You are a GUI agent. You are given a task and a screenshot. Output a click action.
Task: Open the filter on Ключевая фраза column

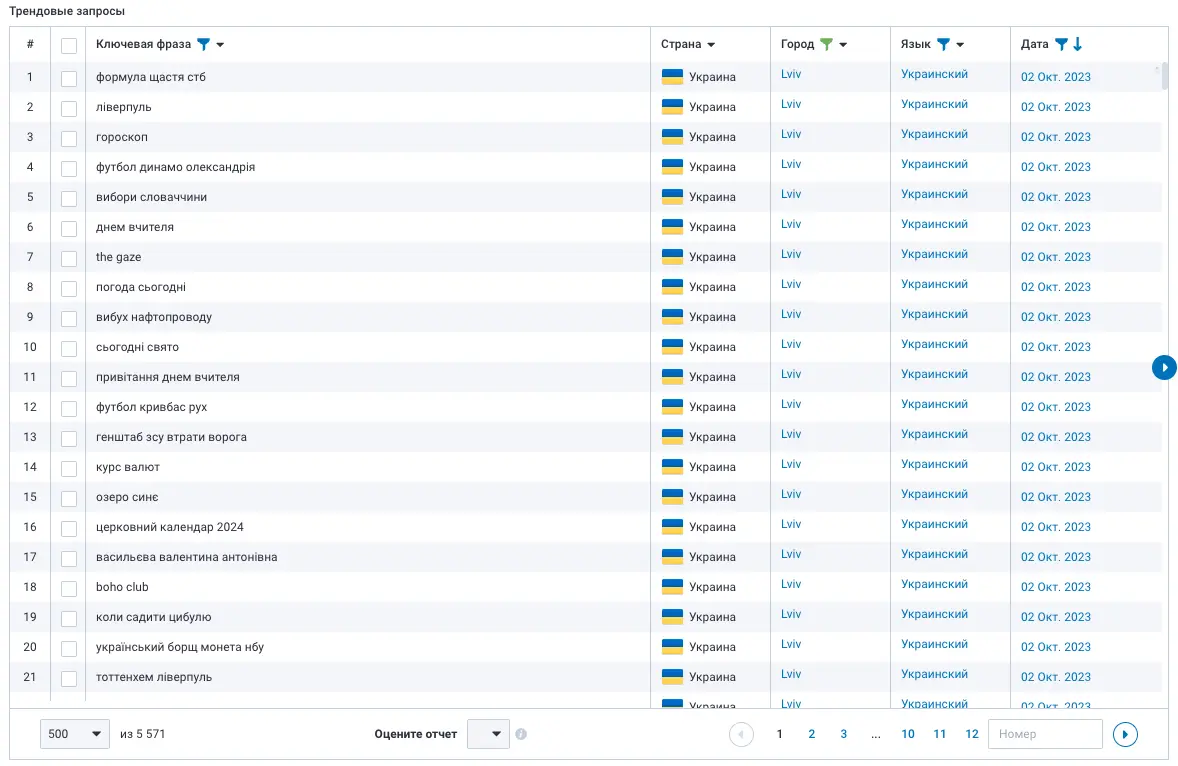coord(205,44)
